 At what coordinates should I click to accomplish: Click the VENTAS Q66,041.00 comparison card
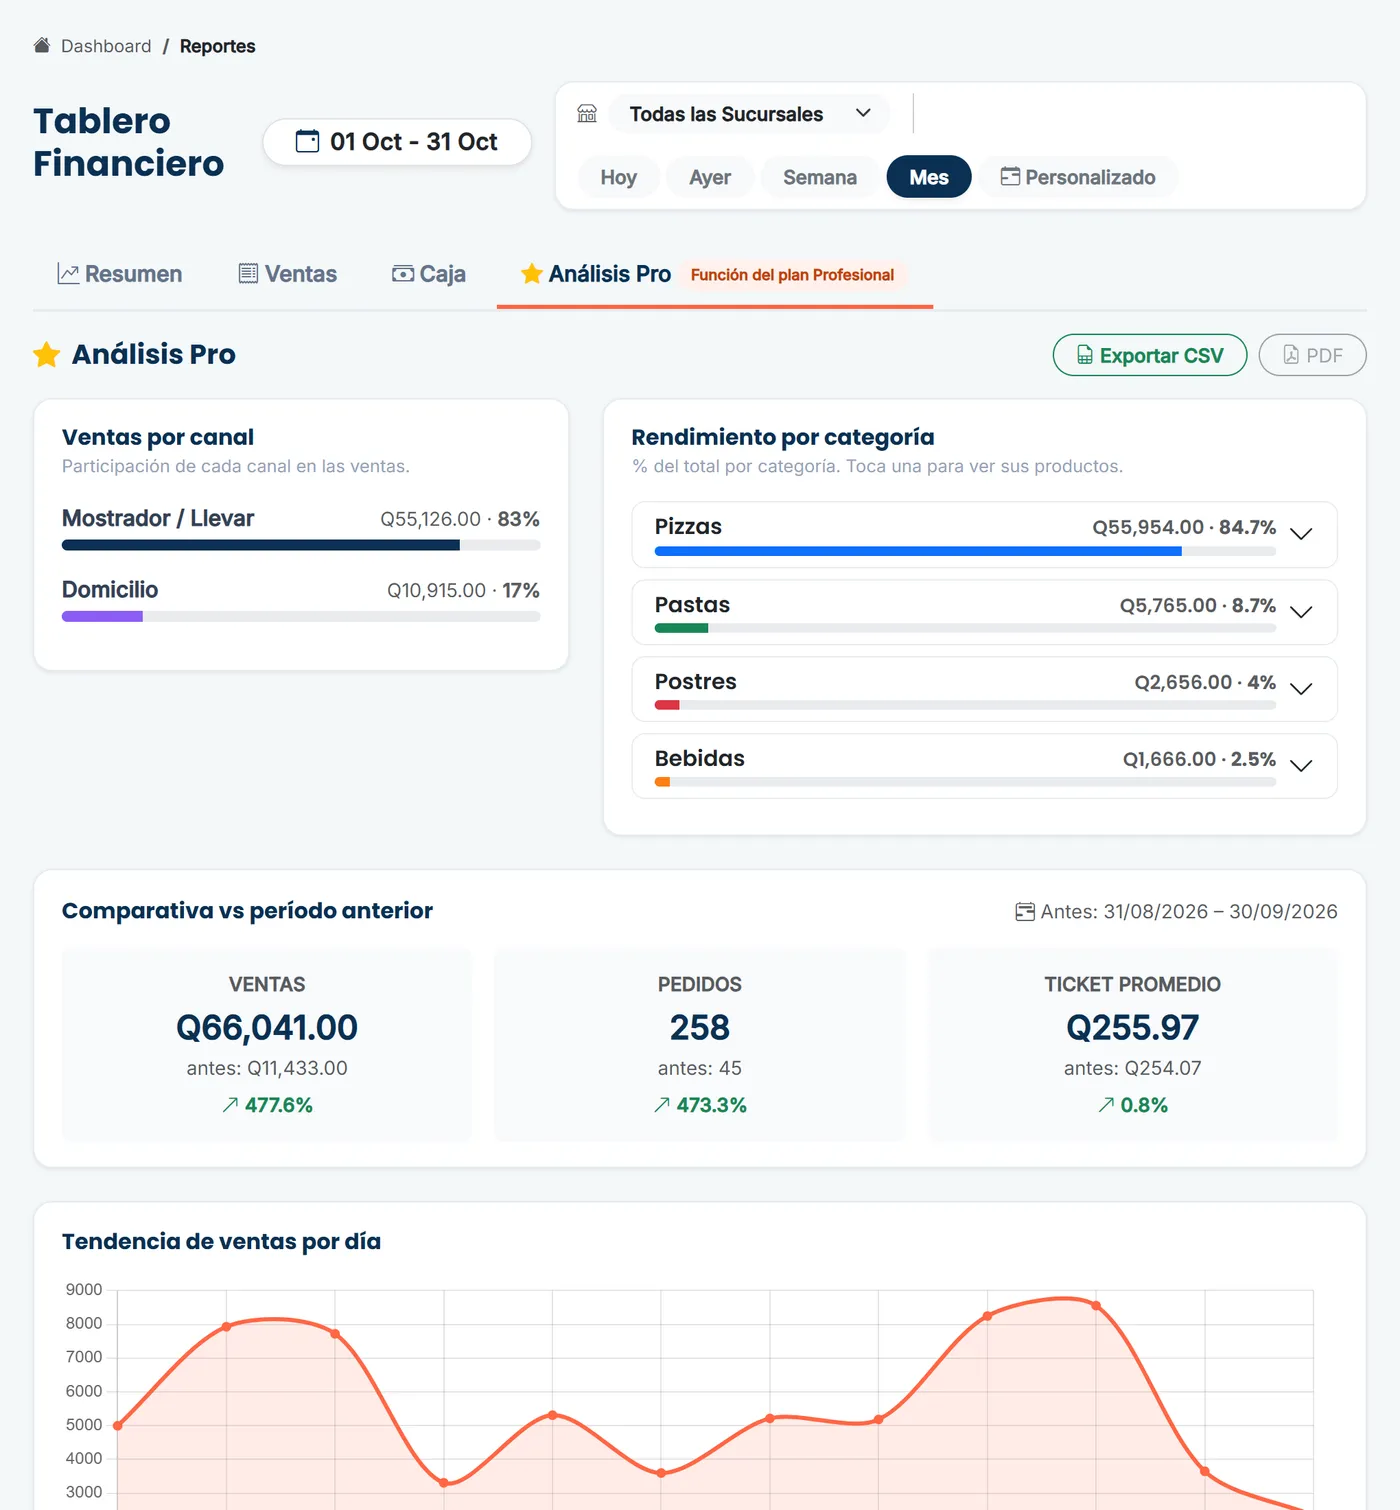pos(267,1044)
